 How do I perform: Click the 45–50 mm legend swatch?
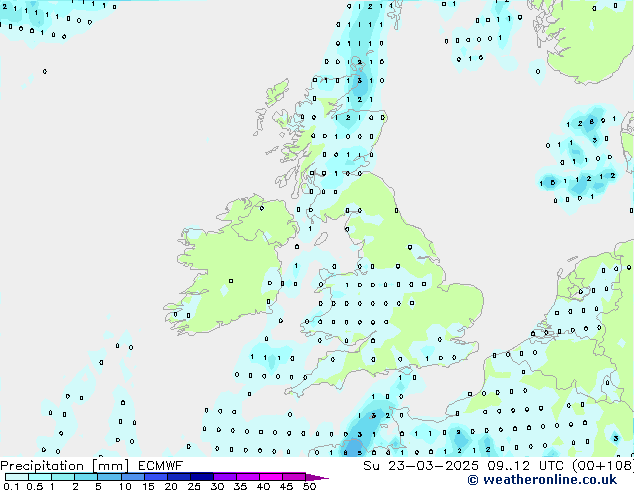(x=294, y=477)
